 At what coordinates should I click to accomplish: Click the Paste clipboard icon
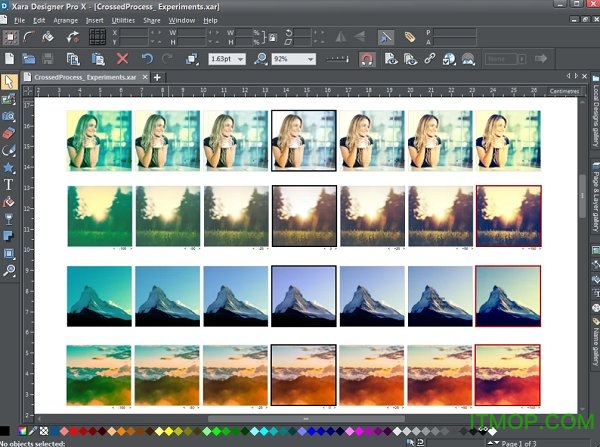tap(98, 59)
